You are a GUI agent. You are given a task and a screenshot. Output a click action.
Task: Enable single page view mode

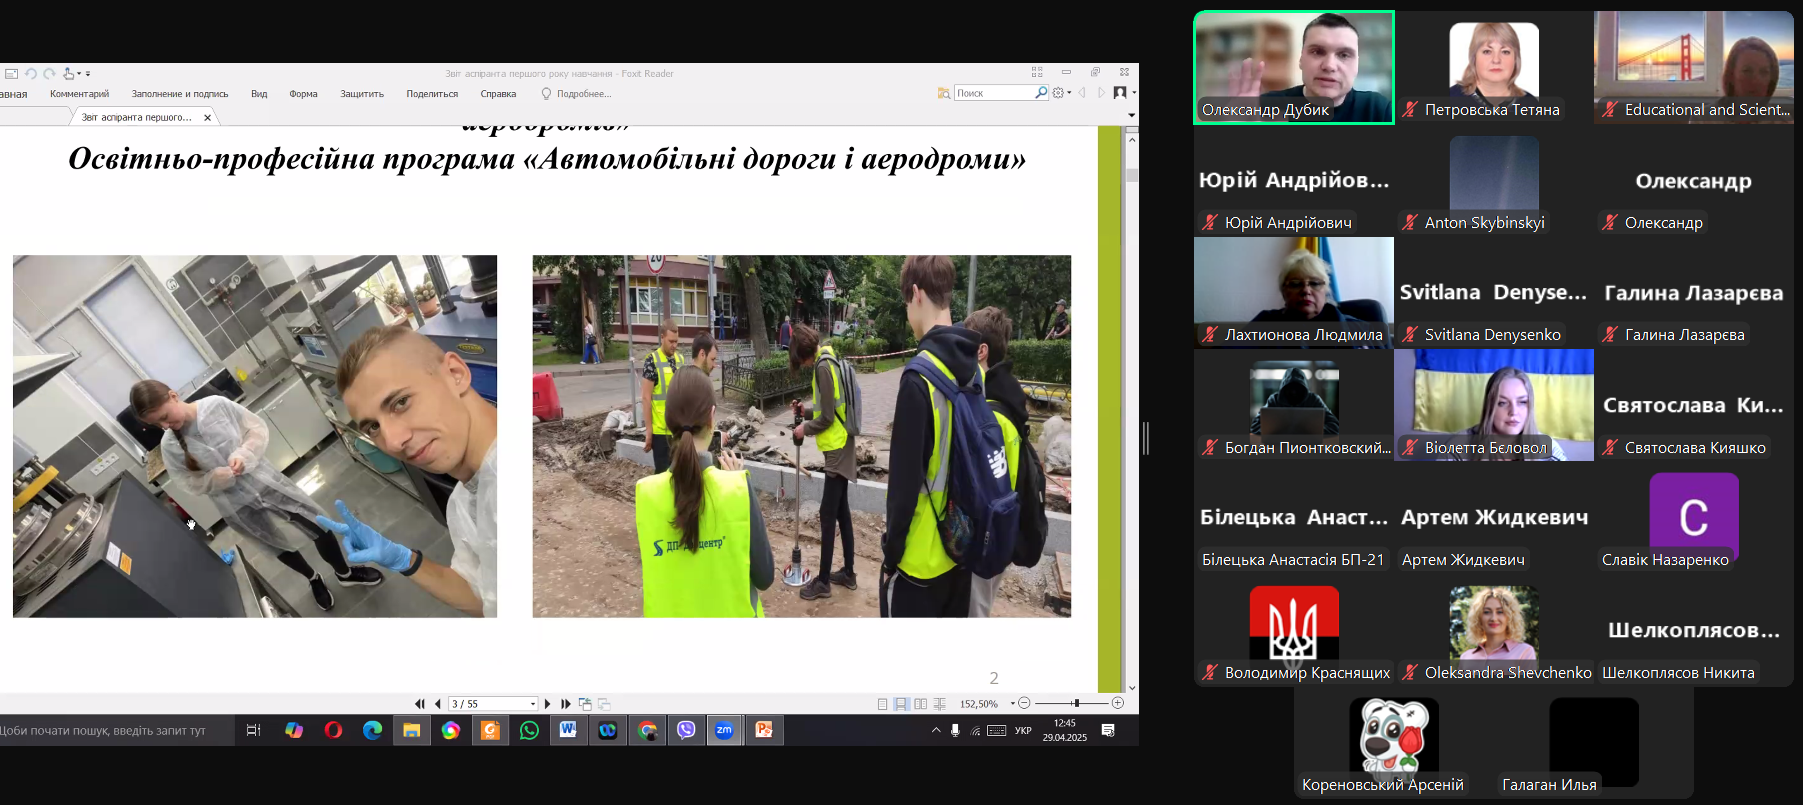882,704
